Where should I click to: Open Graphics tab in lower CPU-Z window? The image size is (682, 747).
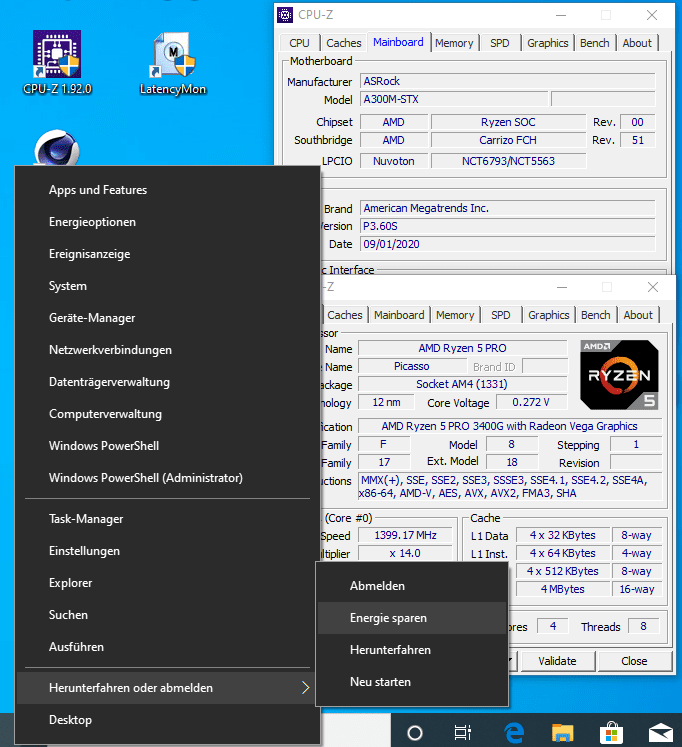point(549,315)
